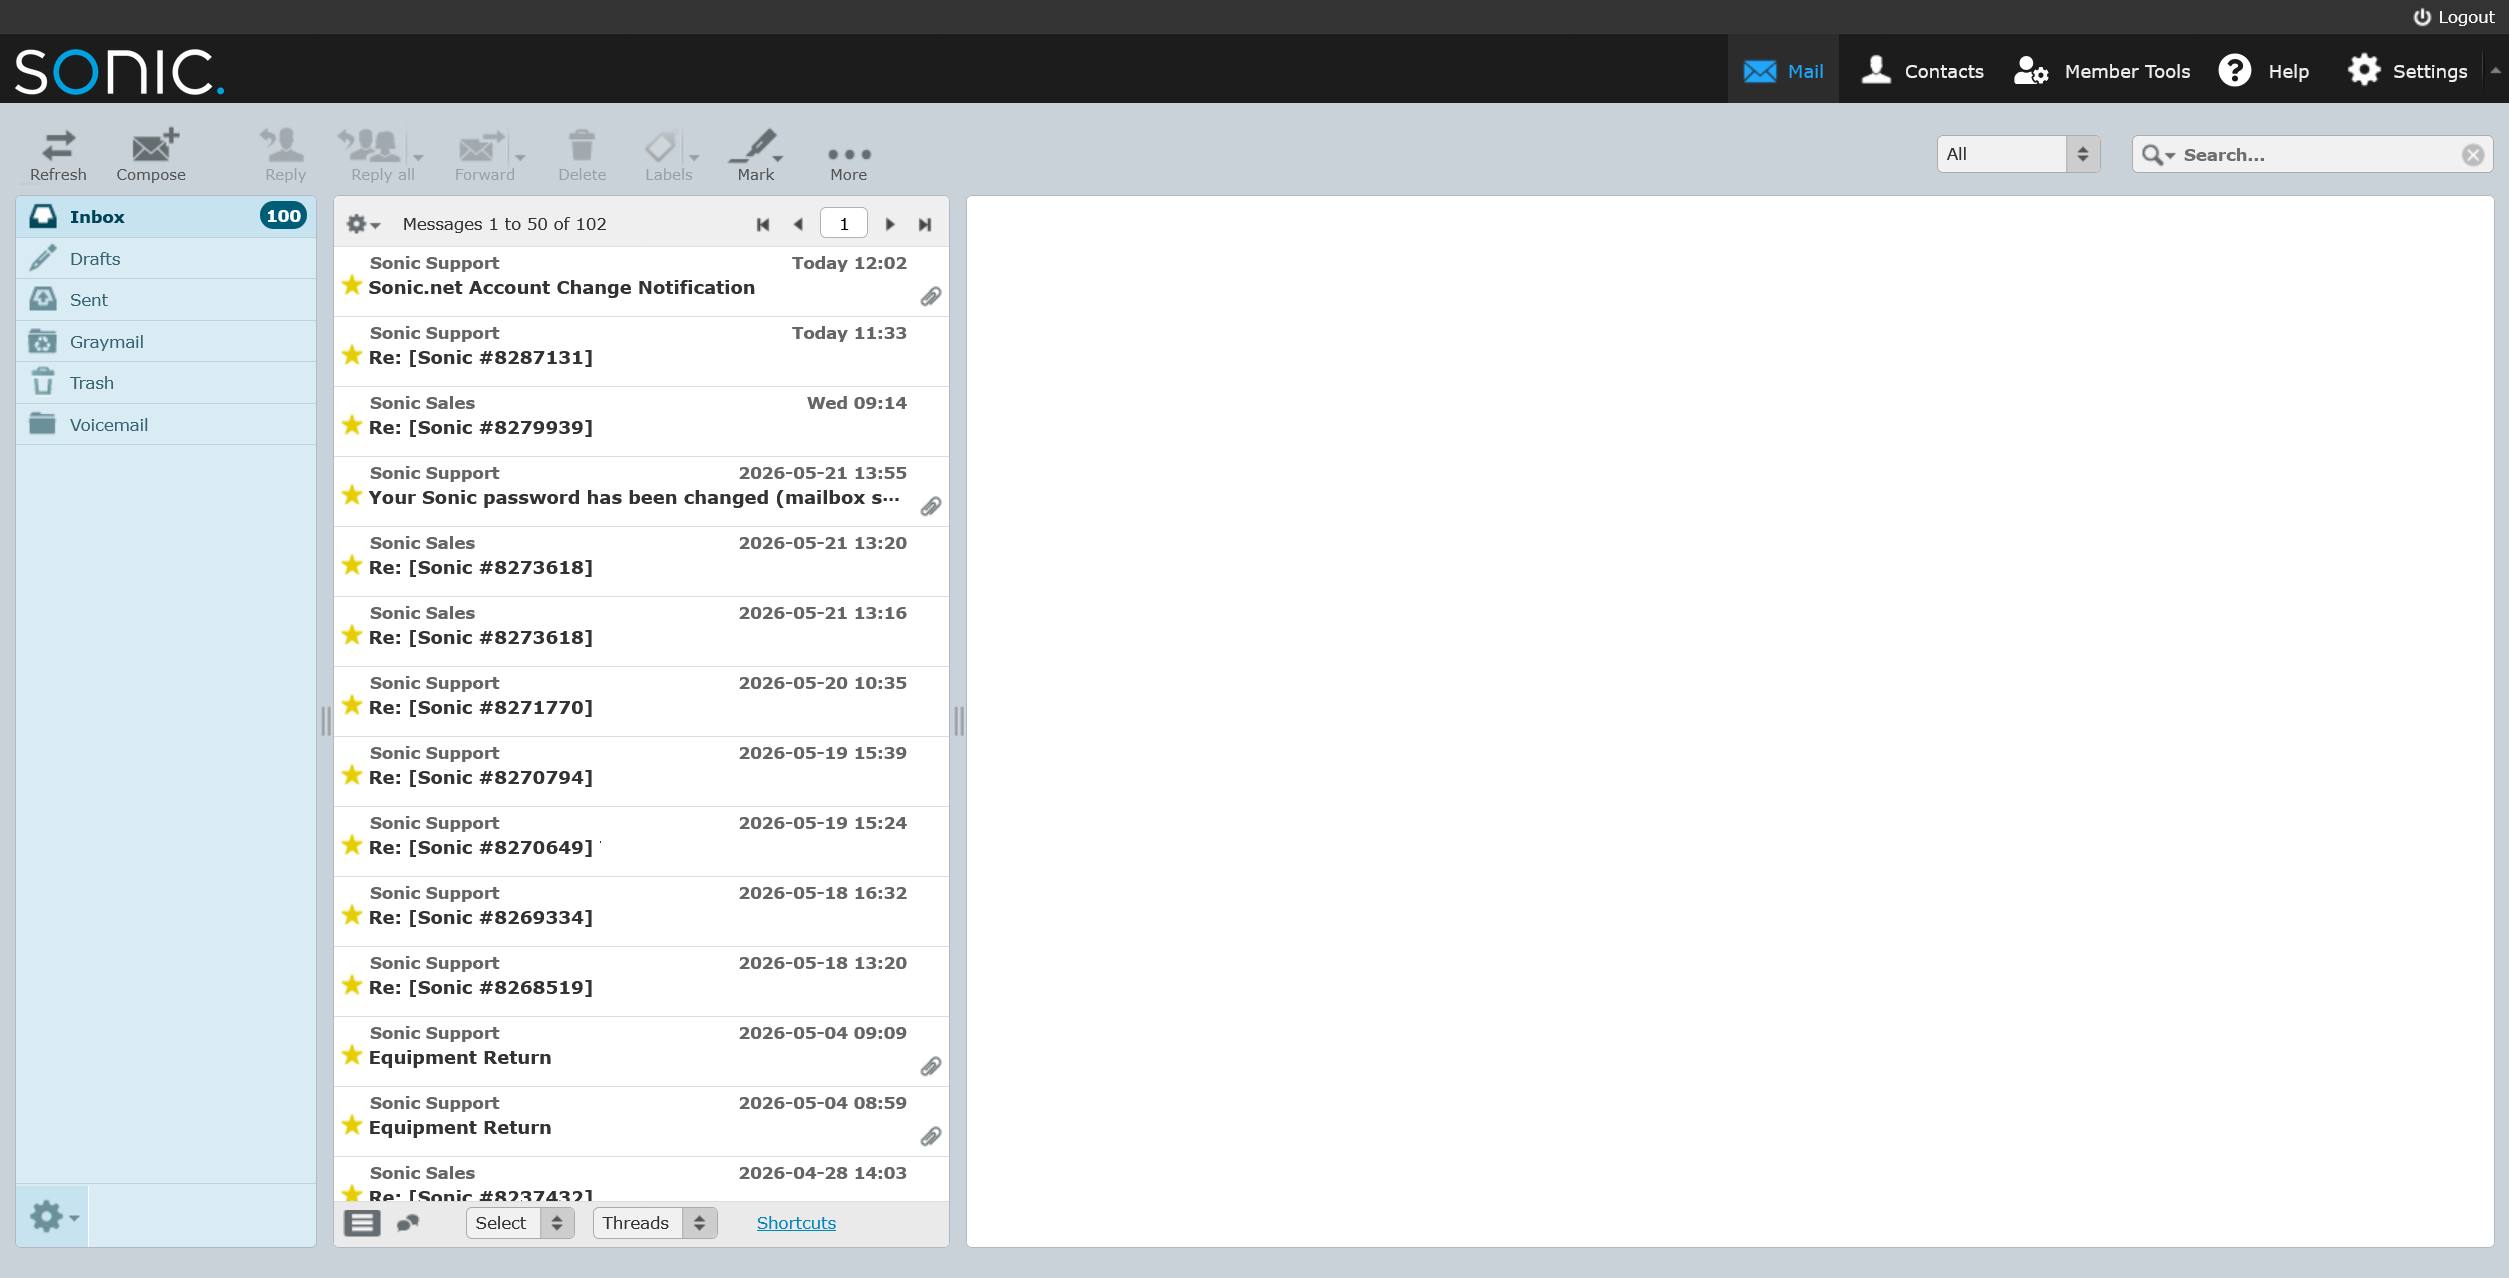Expand the Reply all dropdown arrow

pyautogui.click(x=418, y=157)
